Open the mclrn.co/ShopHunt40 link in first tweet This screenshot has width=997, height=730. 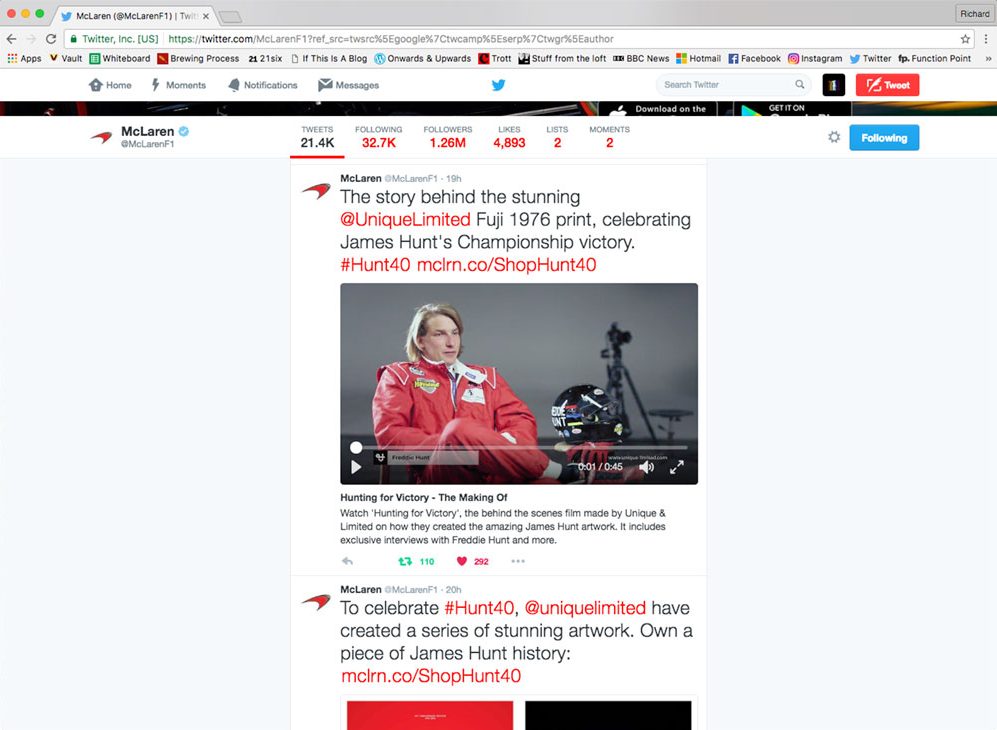(506, 265)
